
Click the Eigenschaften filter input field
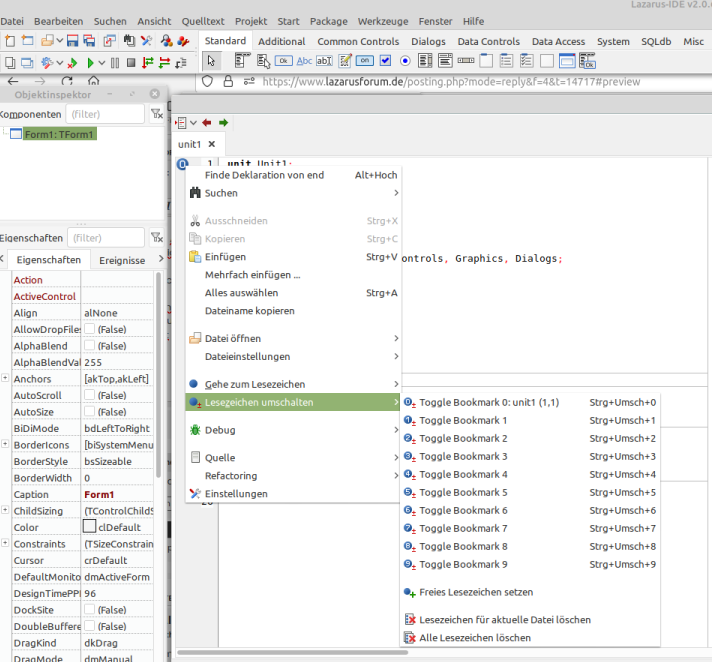click(x=105, y=238)
